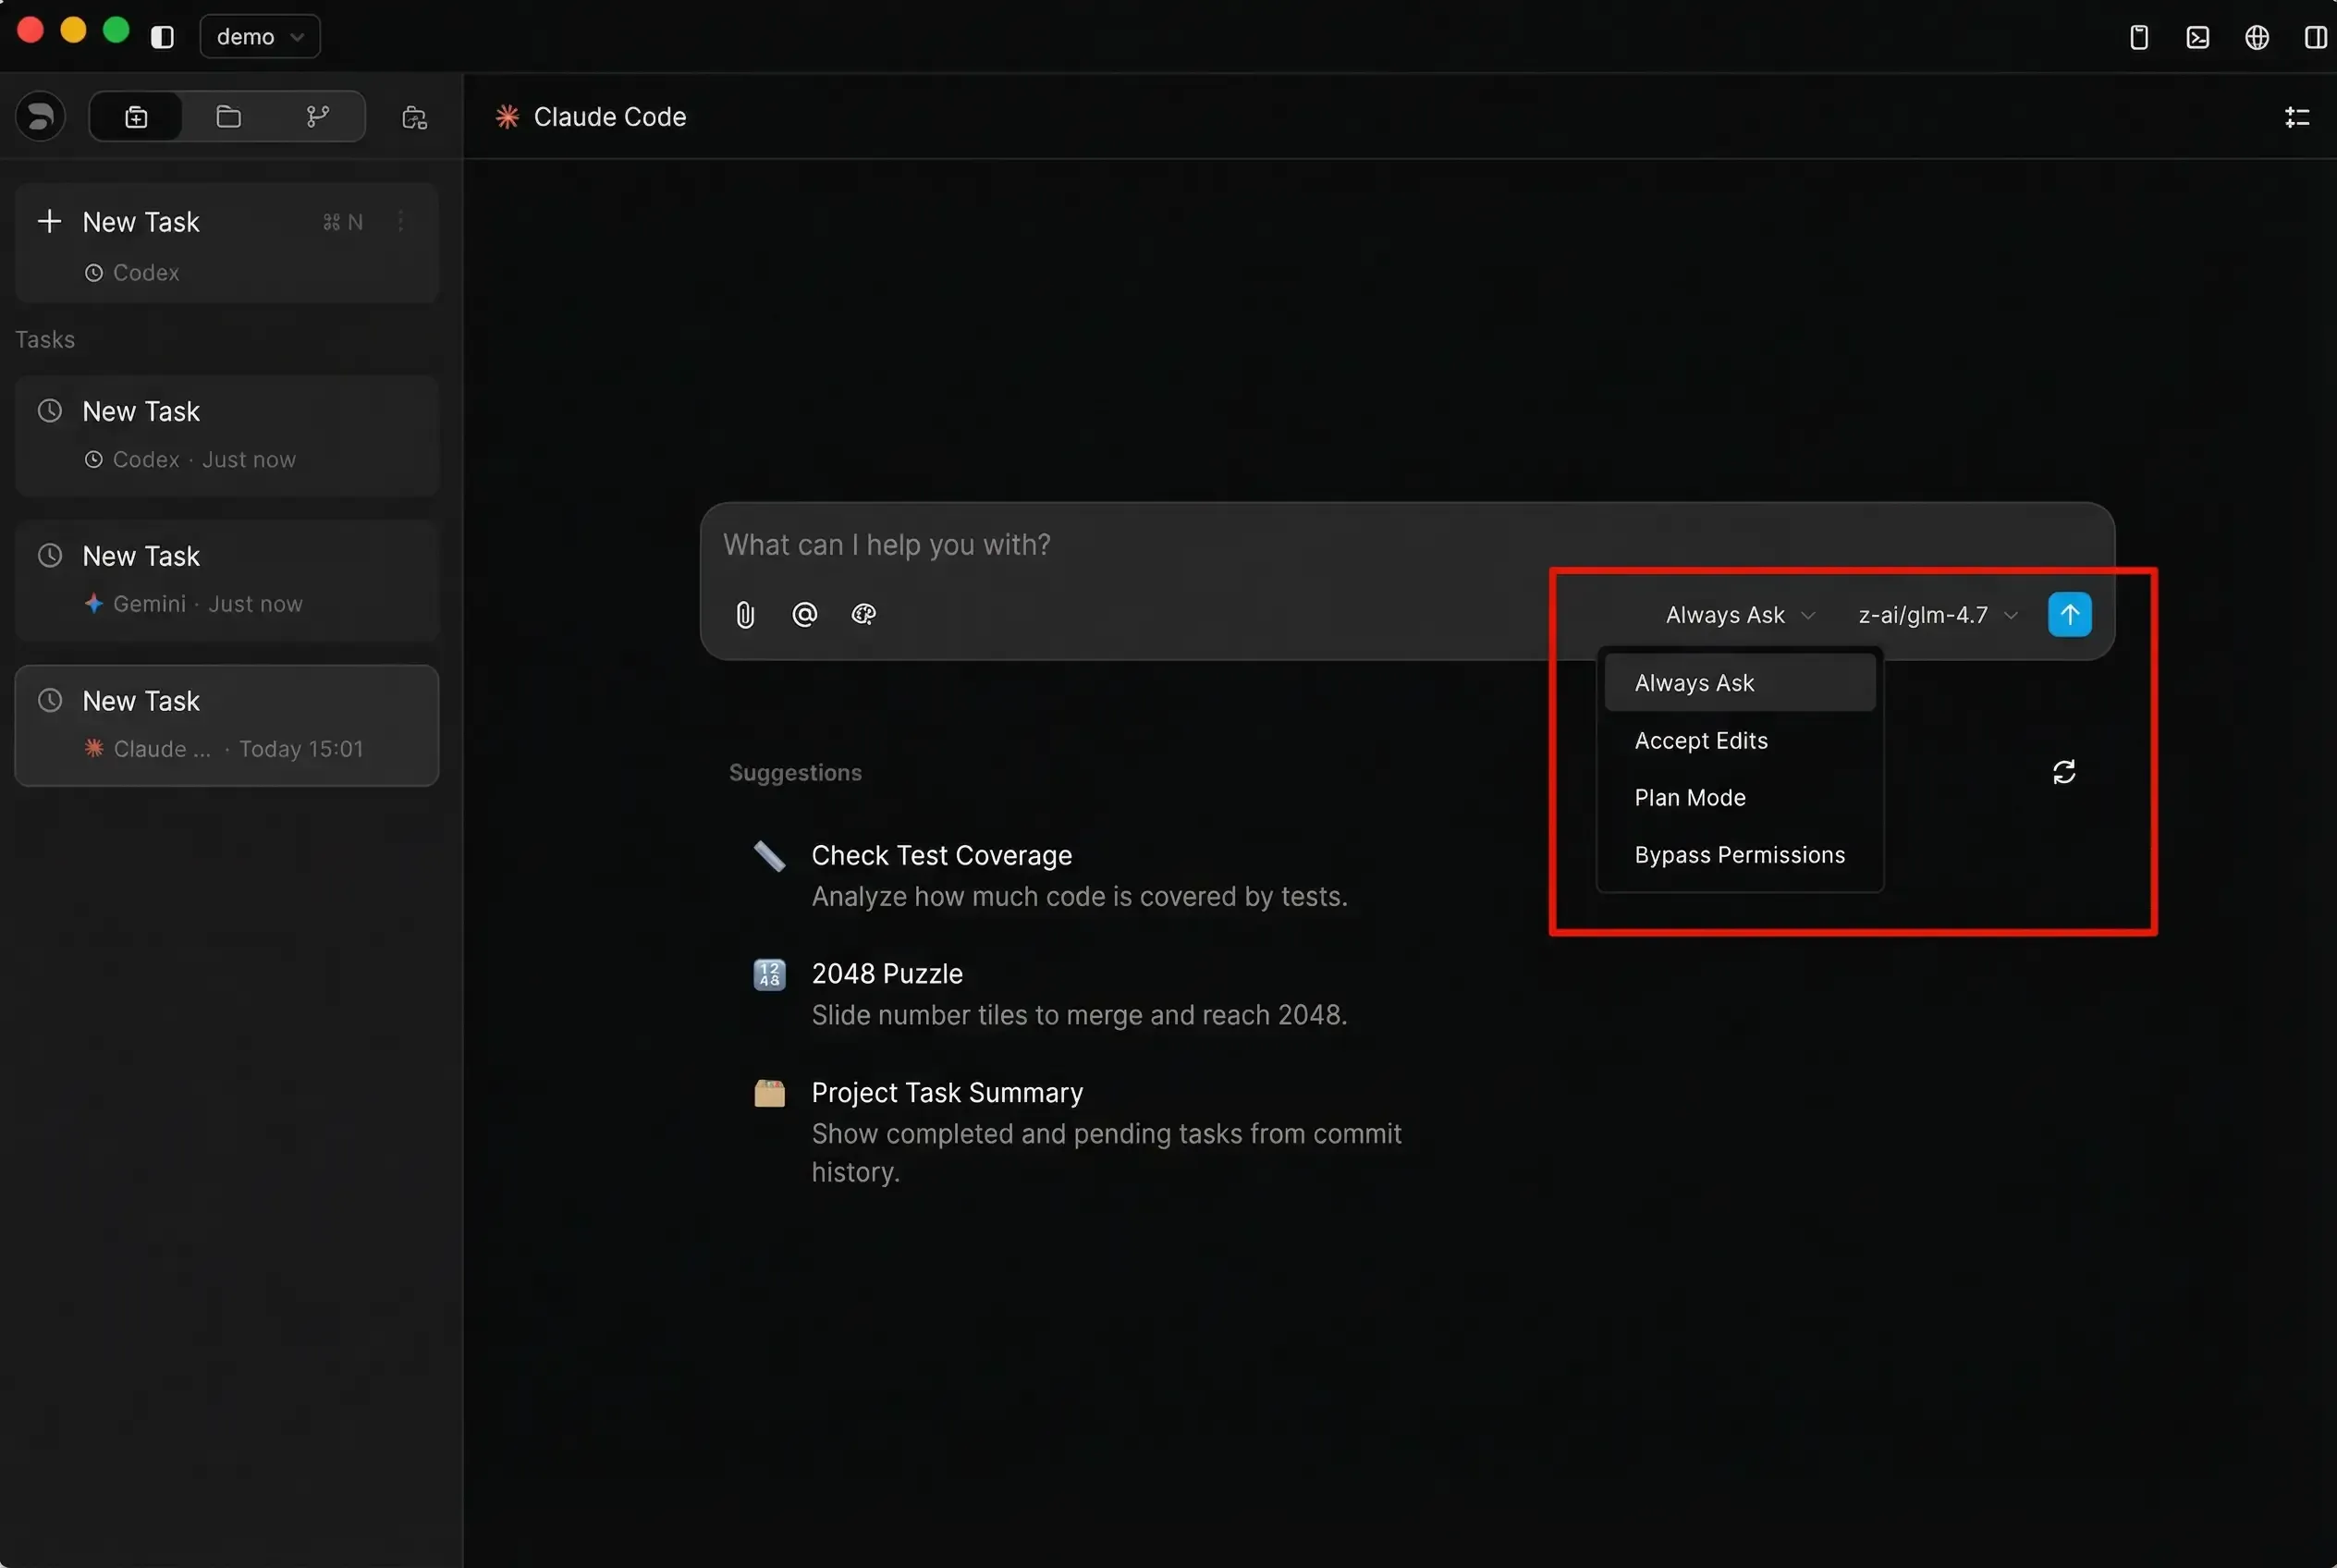Screen dimensions: 2337x1568
Task: Select Plan Mode from the permissions menu
Action: click(1689, 797)
